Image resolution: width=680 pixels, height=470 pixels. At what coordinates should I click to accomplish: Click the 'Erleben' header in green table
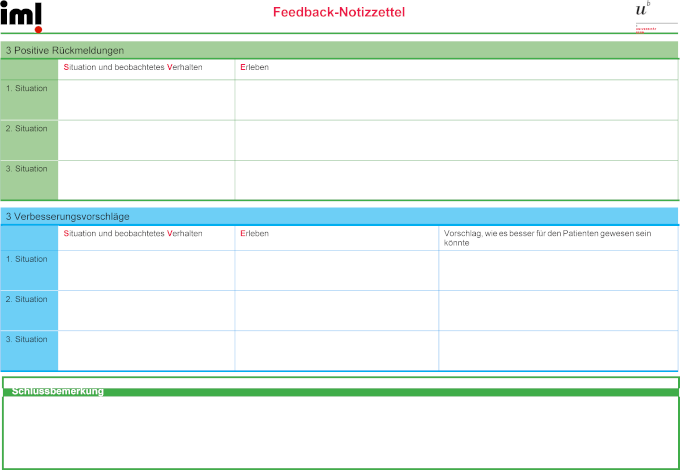coord(255,67)
